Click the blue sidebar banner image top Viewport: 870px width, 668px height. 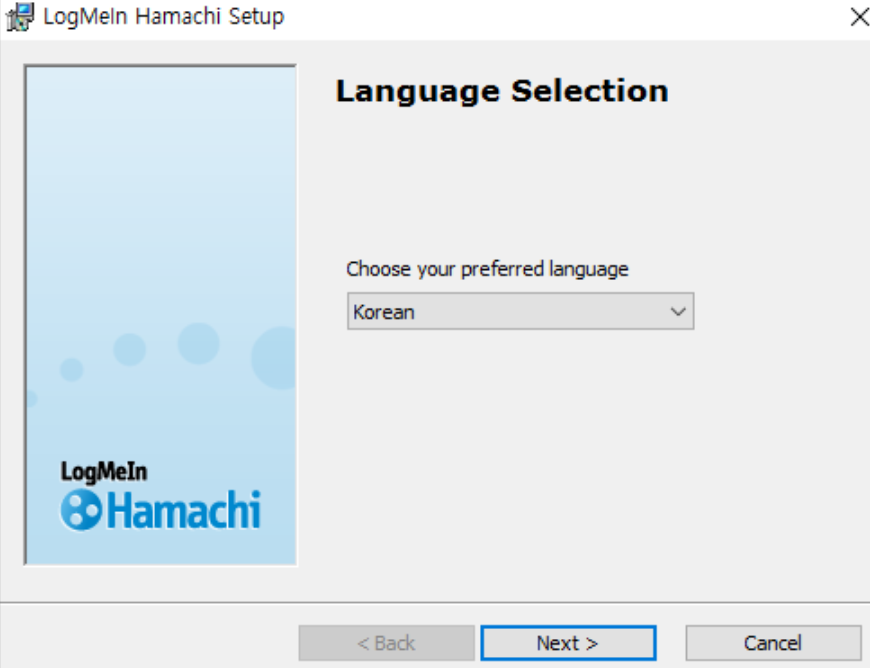pyautogui.click(x=160, y=139)
